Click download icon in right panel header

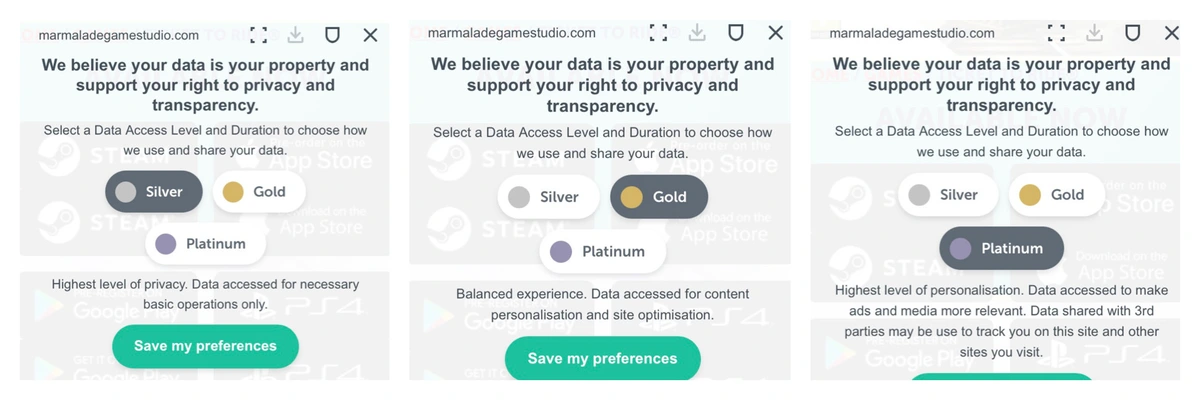pos(1095,33)
